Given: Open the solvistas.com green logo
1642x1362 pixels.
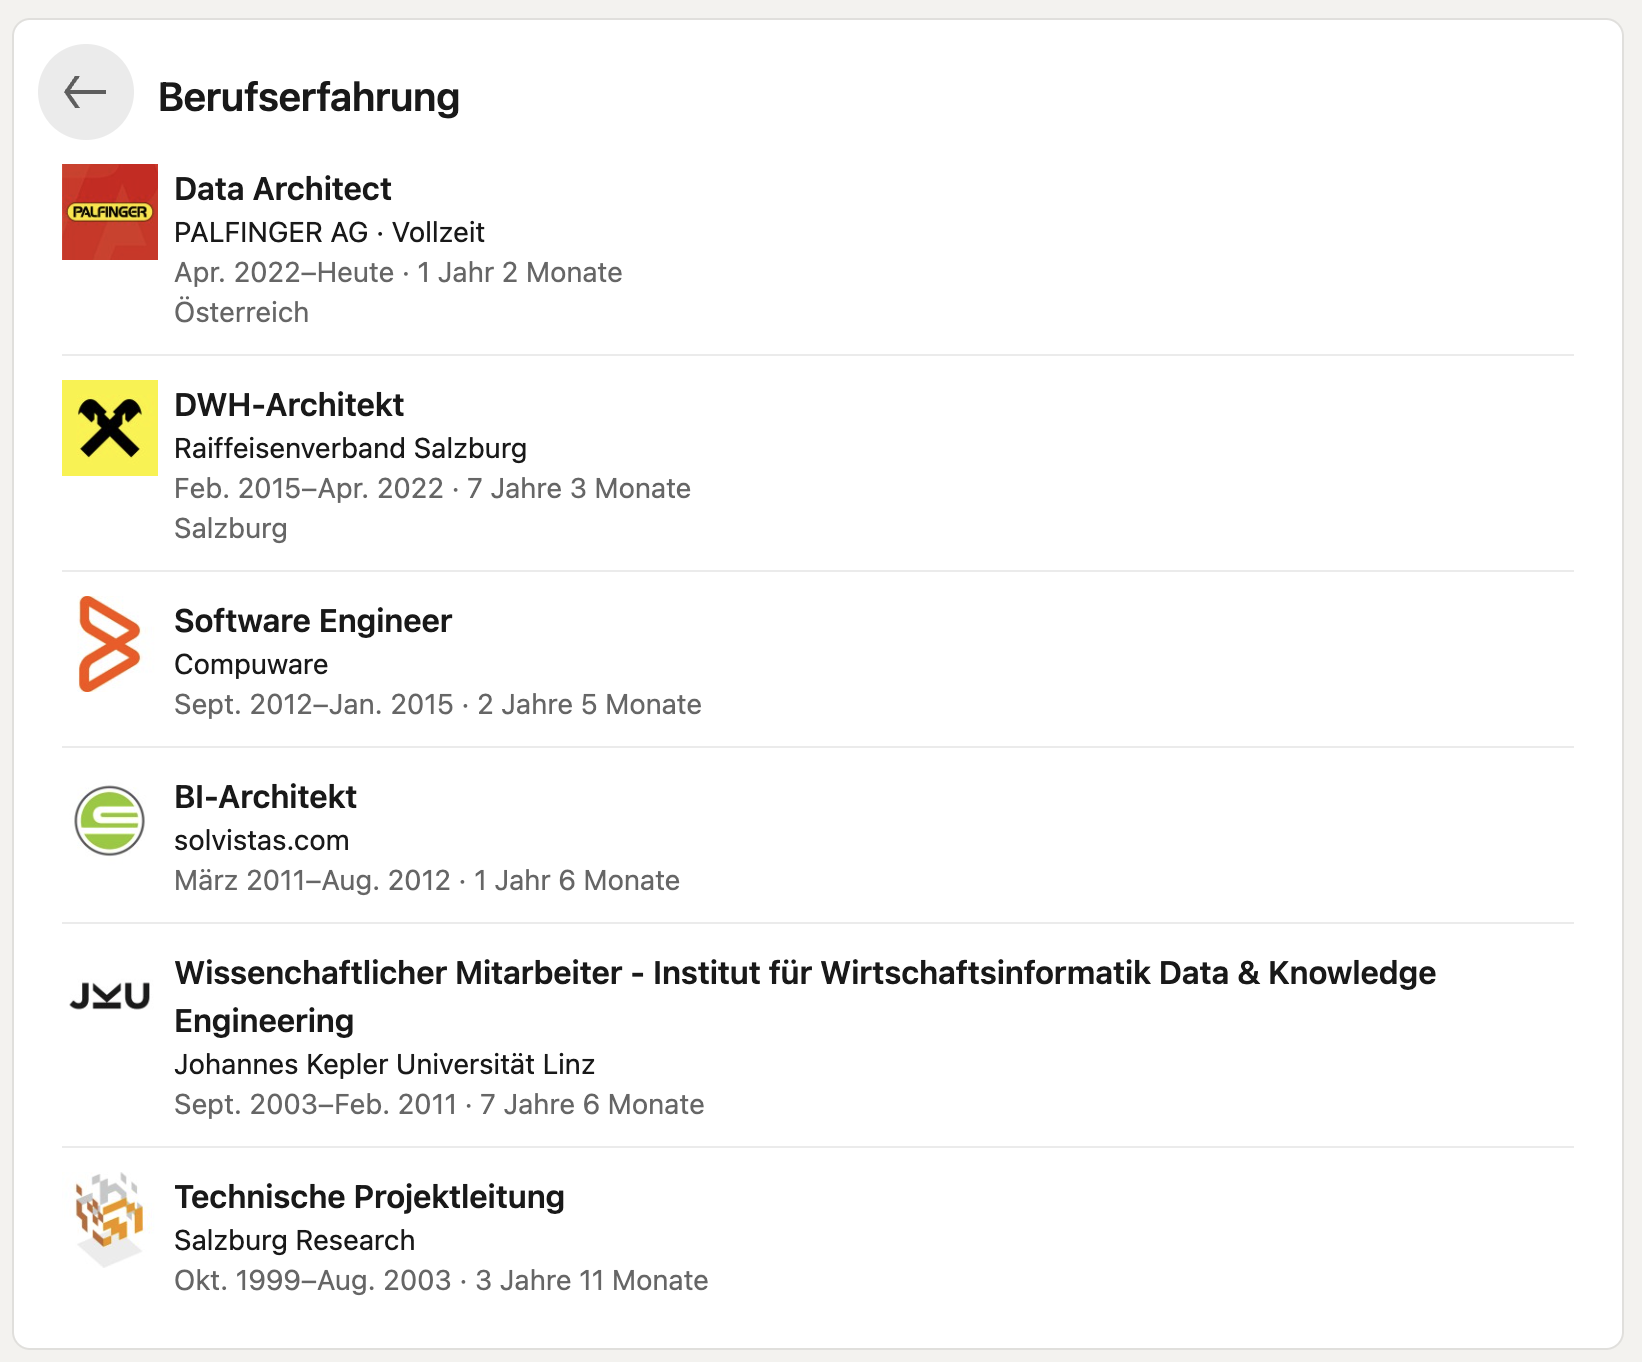Looking at the screenshot, I should [x=110, y=820].
